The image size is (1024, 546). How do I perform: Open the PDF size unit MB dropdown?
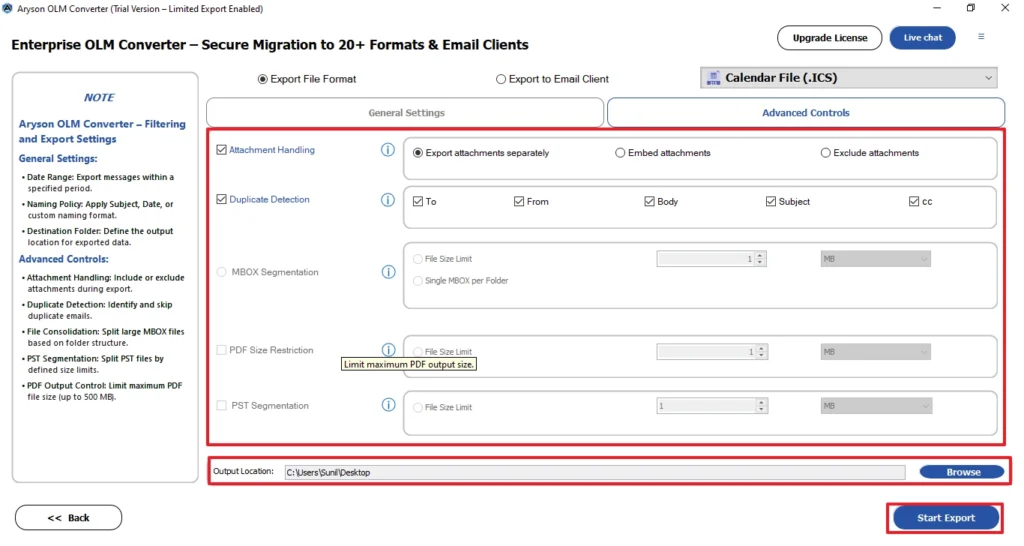click(x=875, y=352)
